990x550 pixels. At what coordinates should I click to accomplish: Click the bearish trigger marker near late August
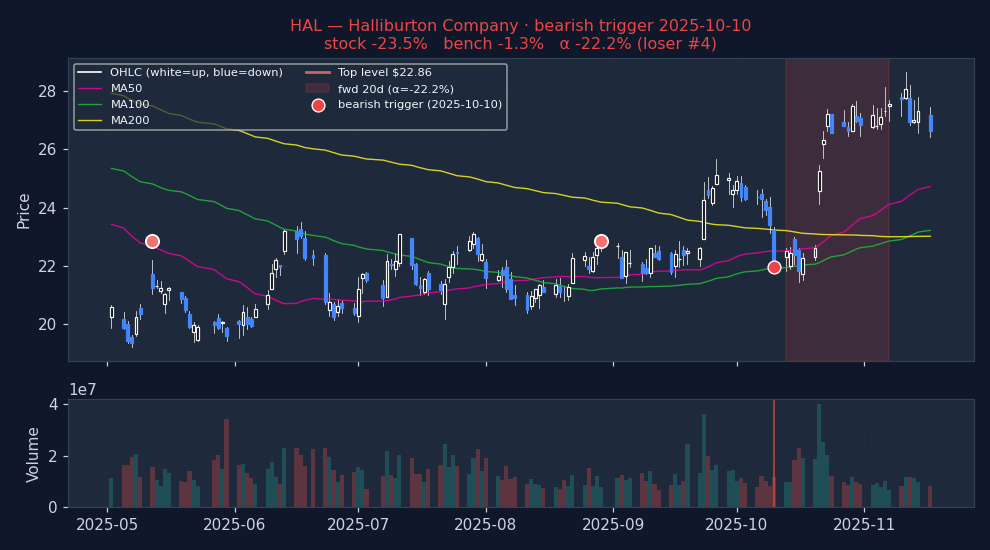coord(601,241)
